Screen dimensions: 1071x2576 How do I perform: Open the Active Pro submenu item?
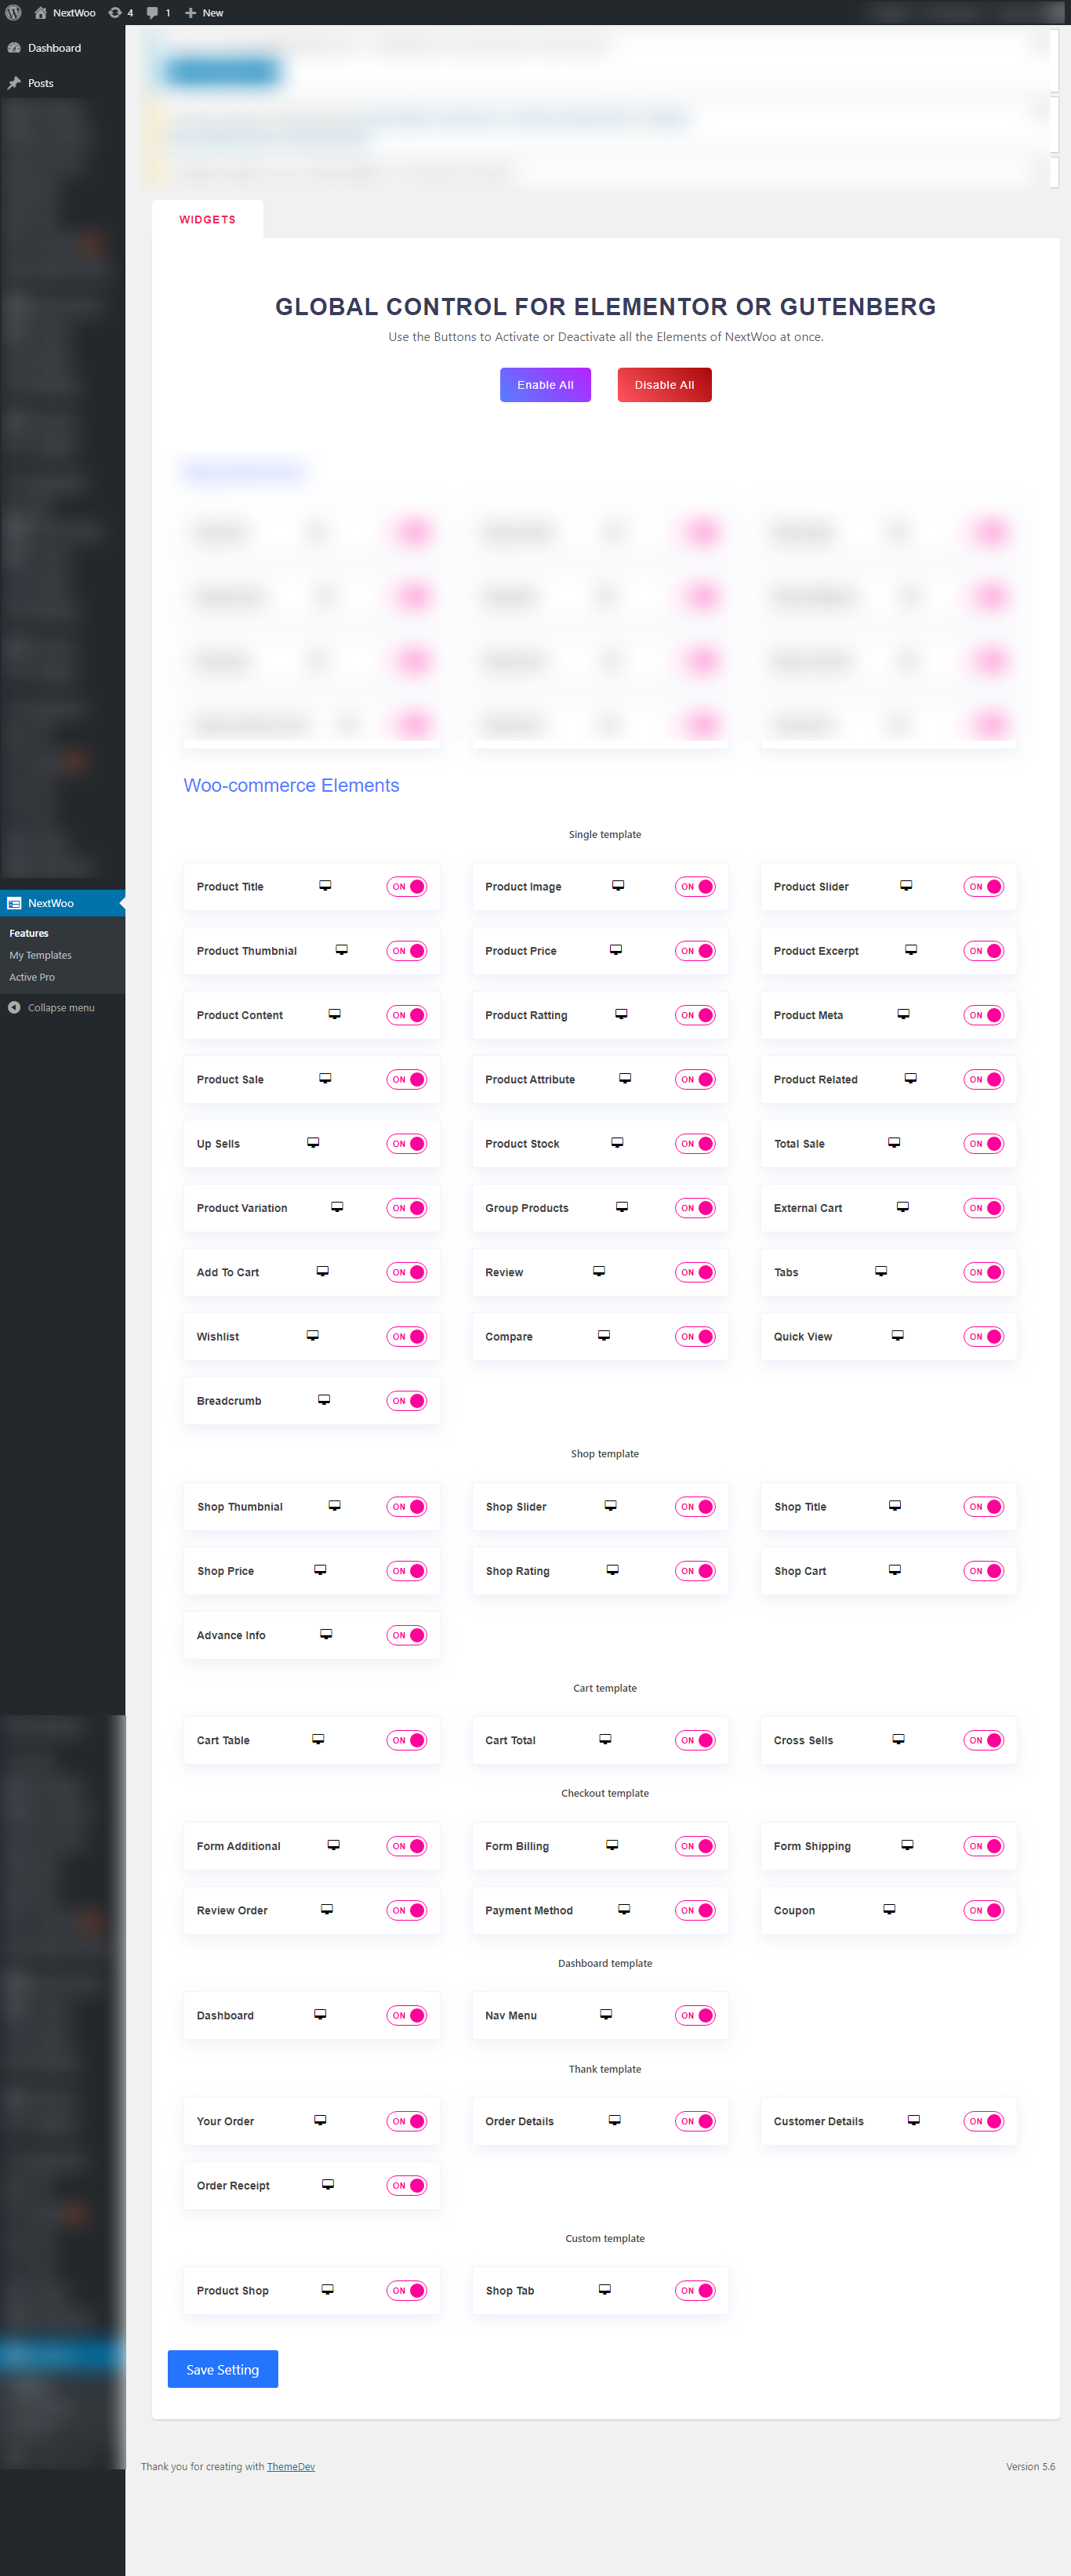(32, 977)
